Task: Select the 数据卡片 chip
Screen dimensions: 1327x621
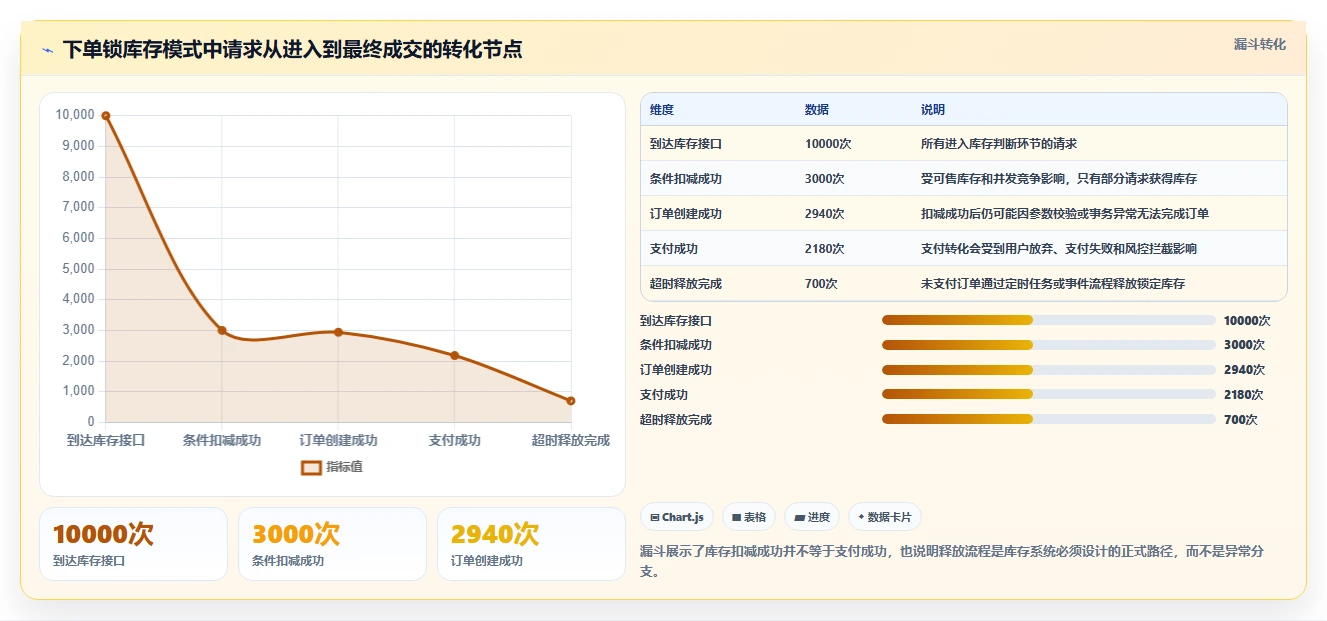Action: (885, 517)
